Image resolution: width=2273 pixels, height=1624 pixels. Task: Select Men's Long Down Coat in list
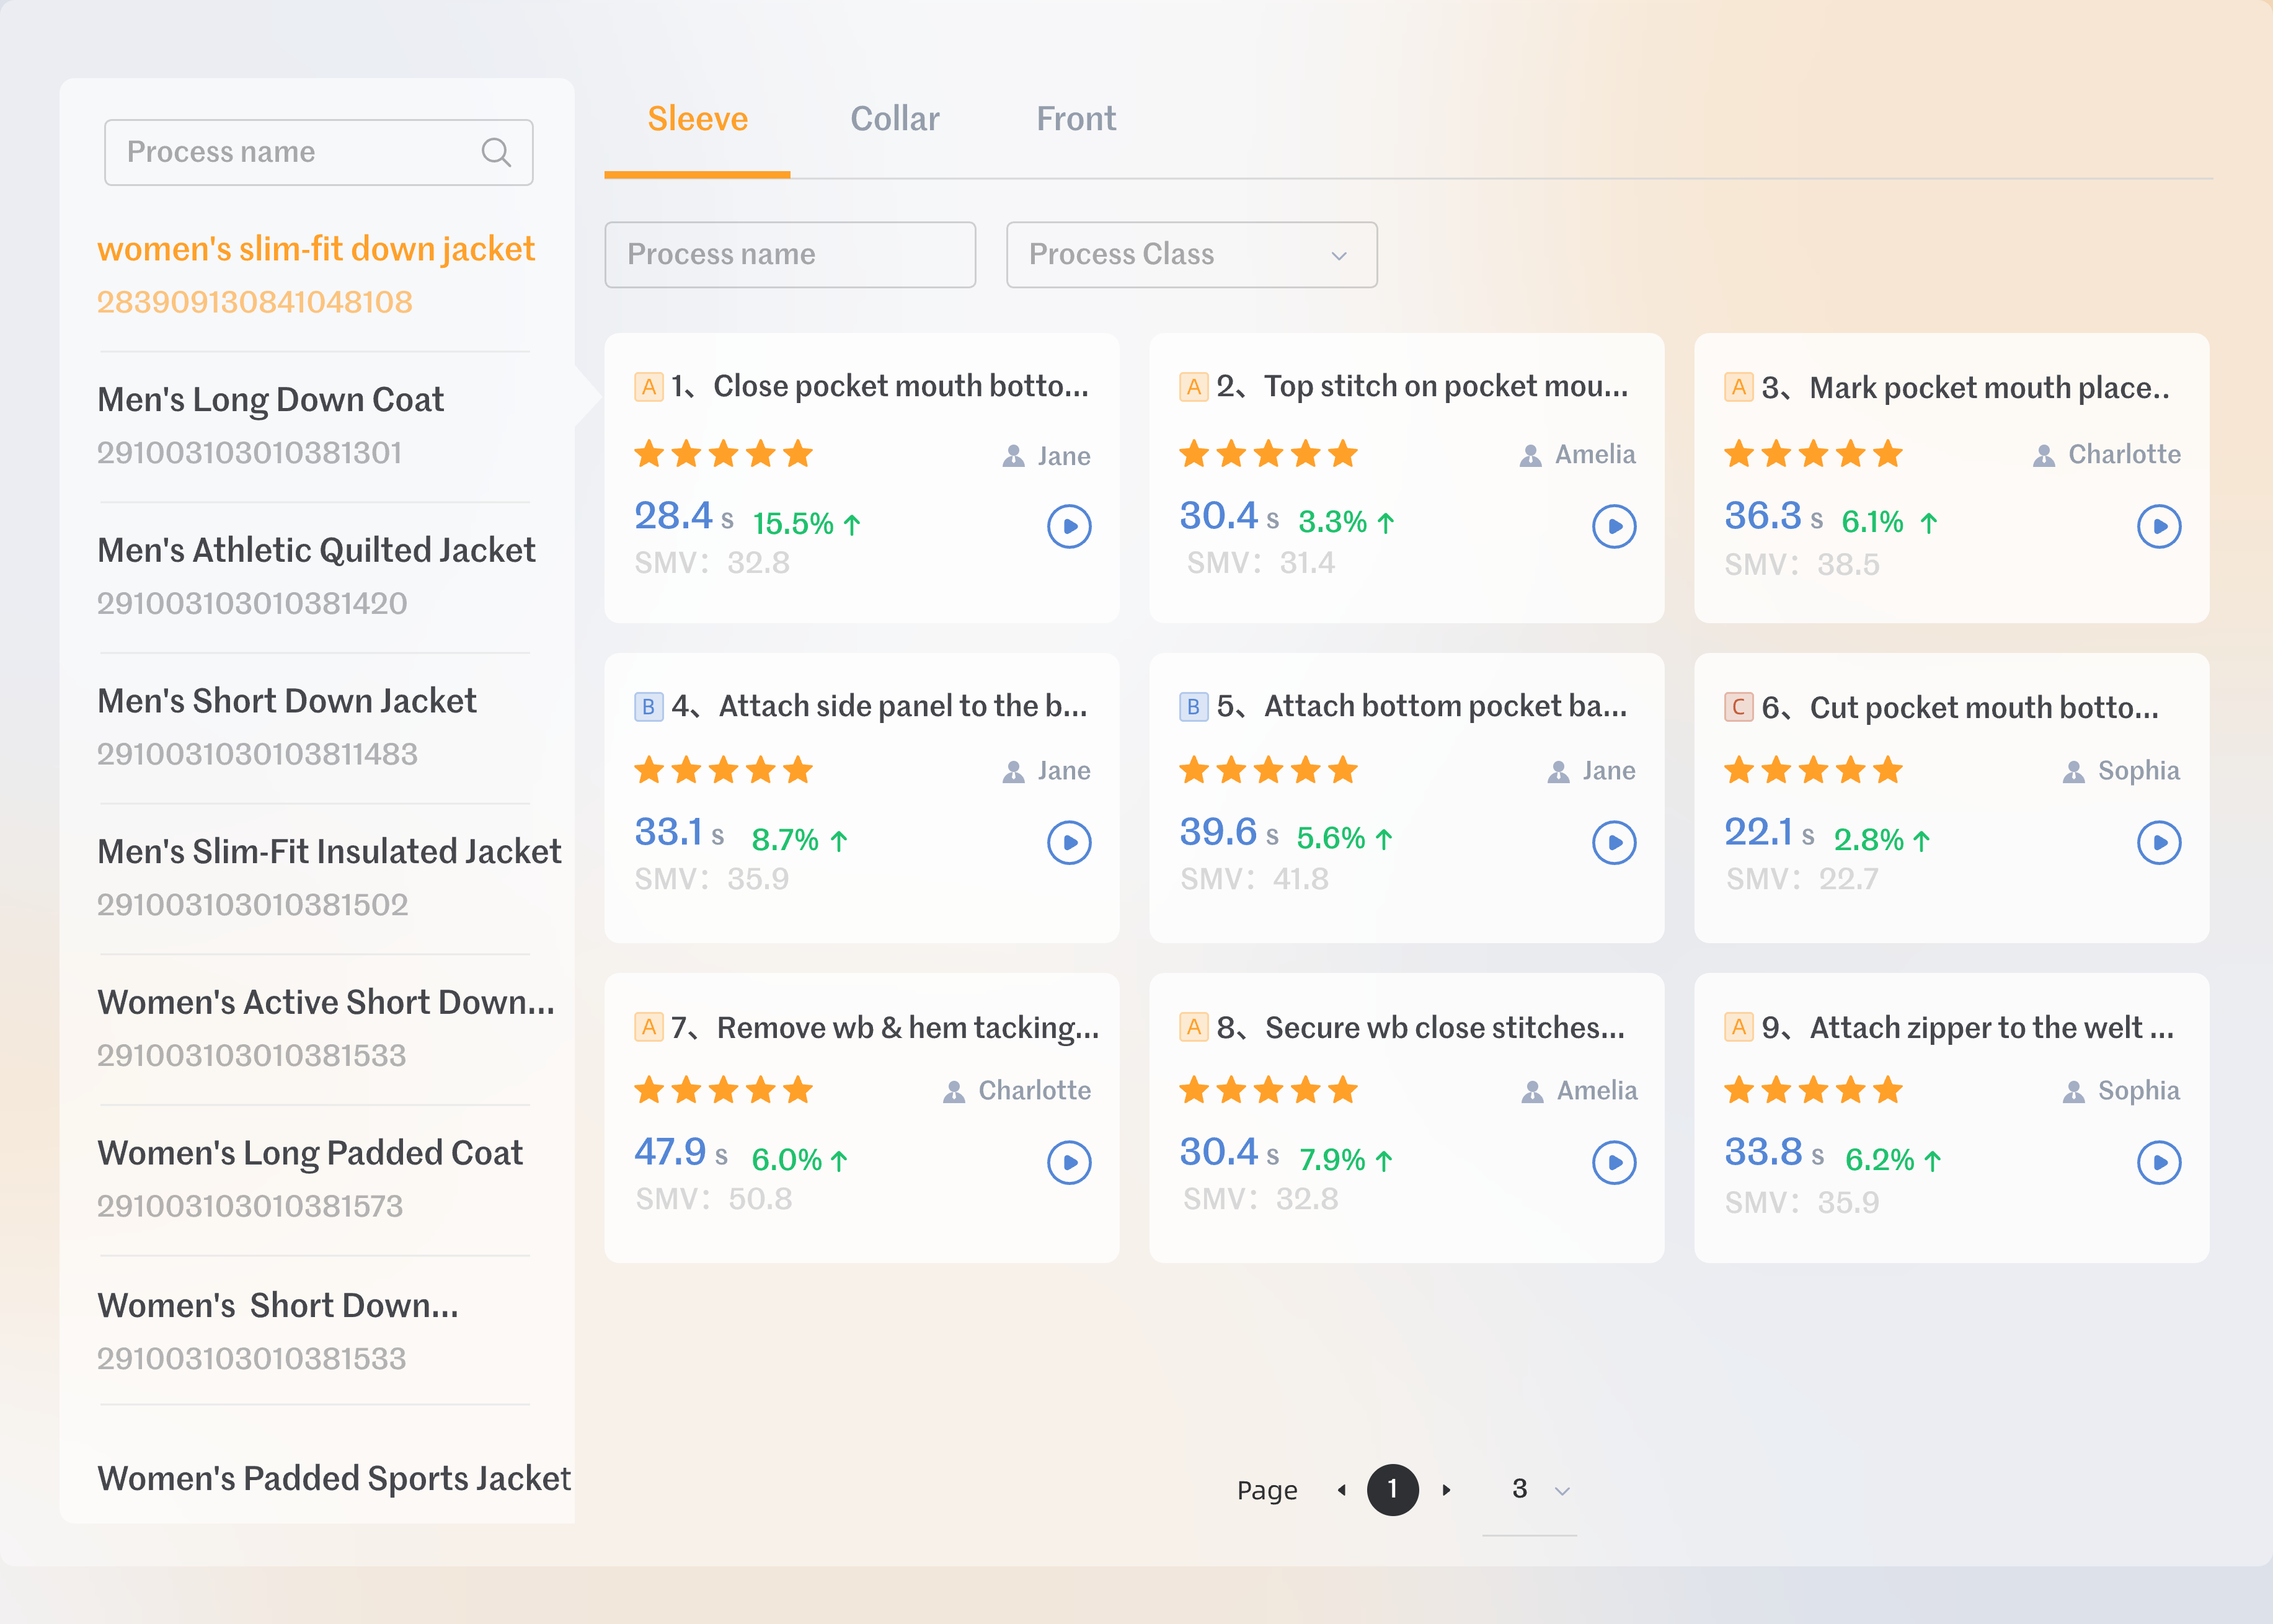[x=270, y=400]
